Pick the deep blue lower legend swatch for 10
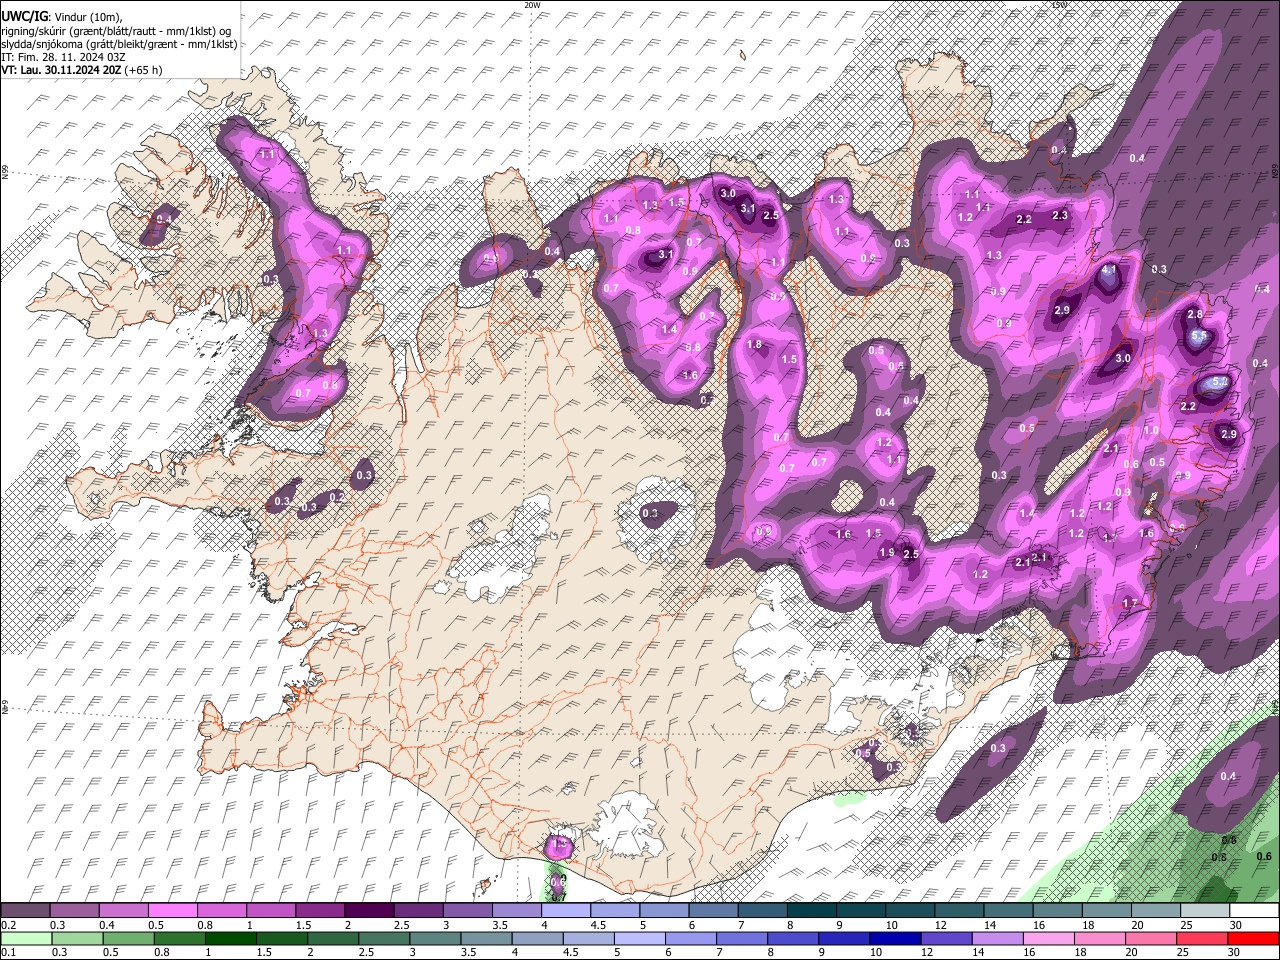Screen dimensions: 1280x960 (894, 939)
